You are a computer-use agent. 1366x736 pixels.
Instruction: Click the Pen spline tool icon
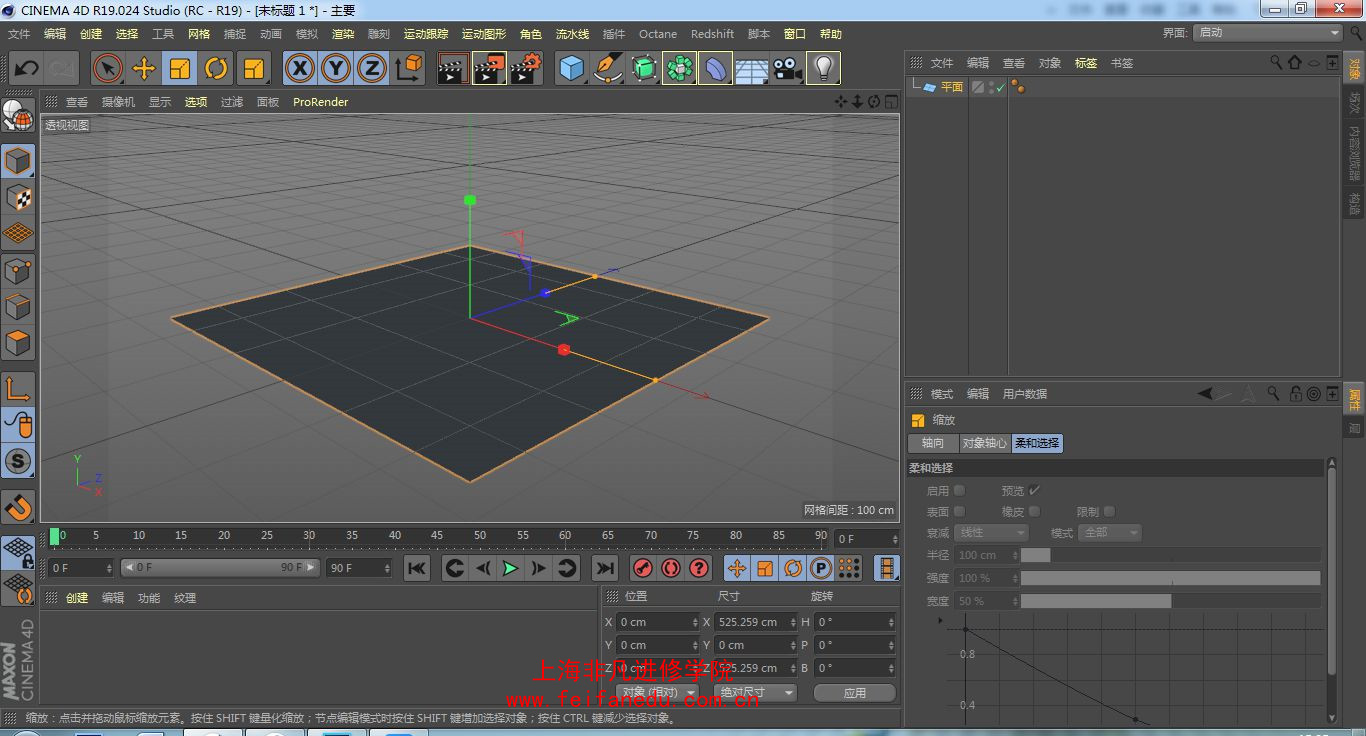[x=607, y=68]
